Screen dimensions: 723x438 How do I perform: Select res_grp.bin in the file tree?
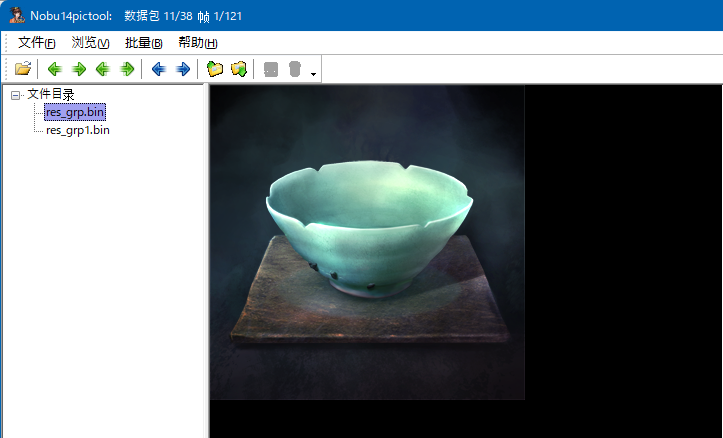point(74,112)
